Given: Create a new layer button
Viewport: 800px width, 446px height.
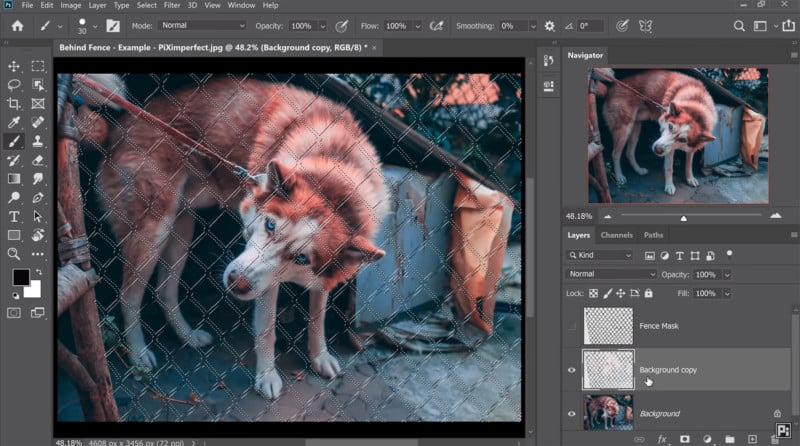Looking at the screenshot, I should coord(752,439).
